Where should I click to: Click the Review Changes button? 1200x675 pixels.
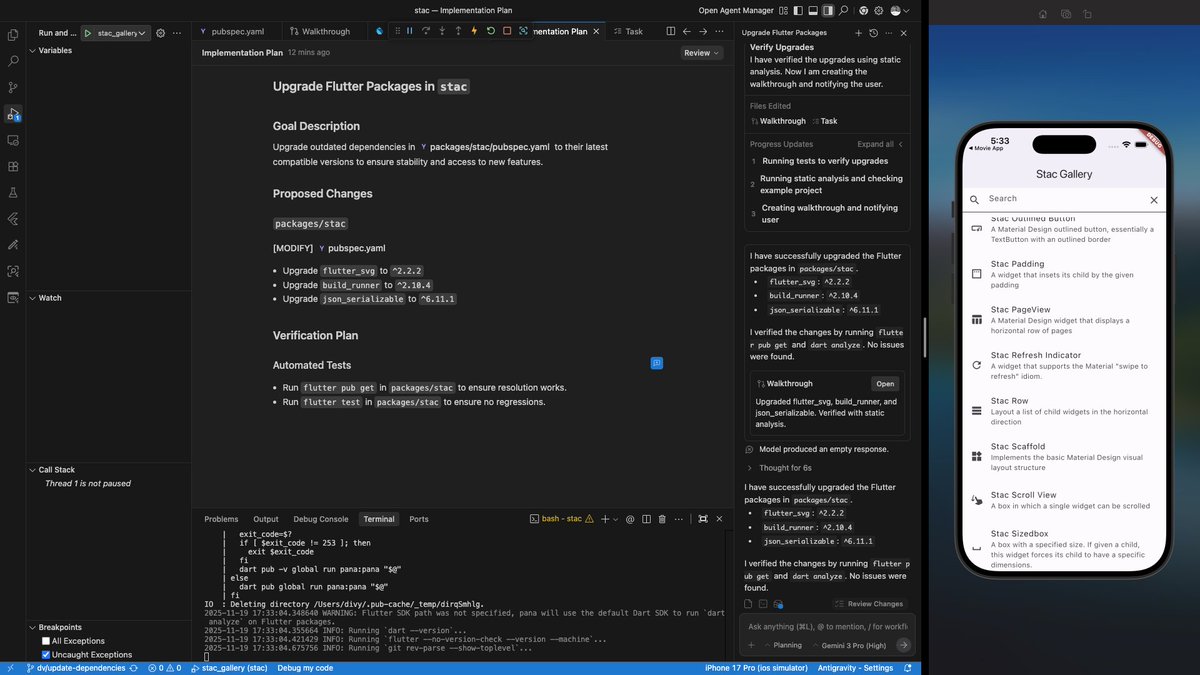click(868, 604)
